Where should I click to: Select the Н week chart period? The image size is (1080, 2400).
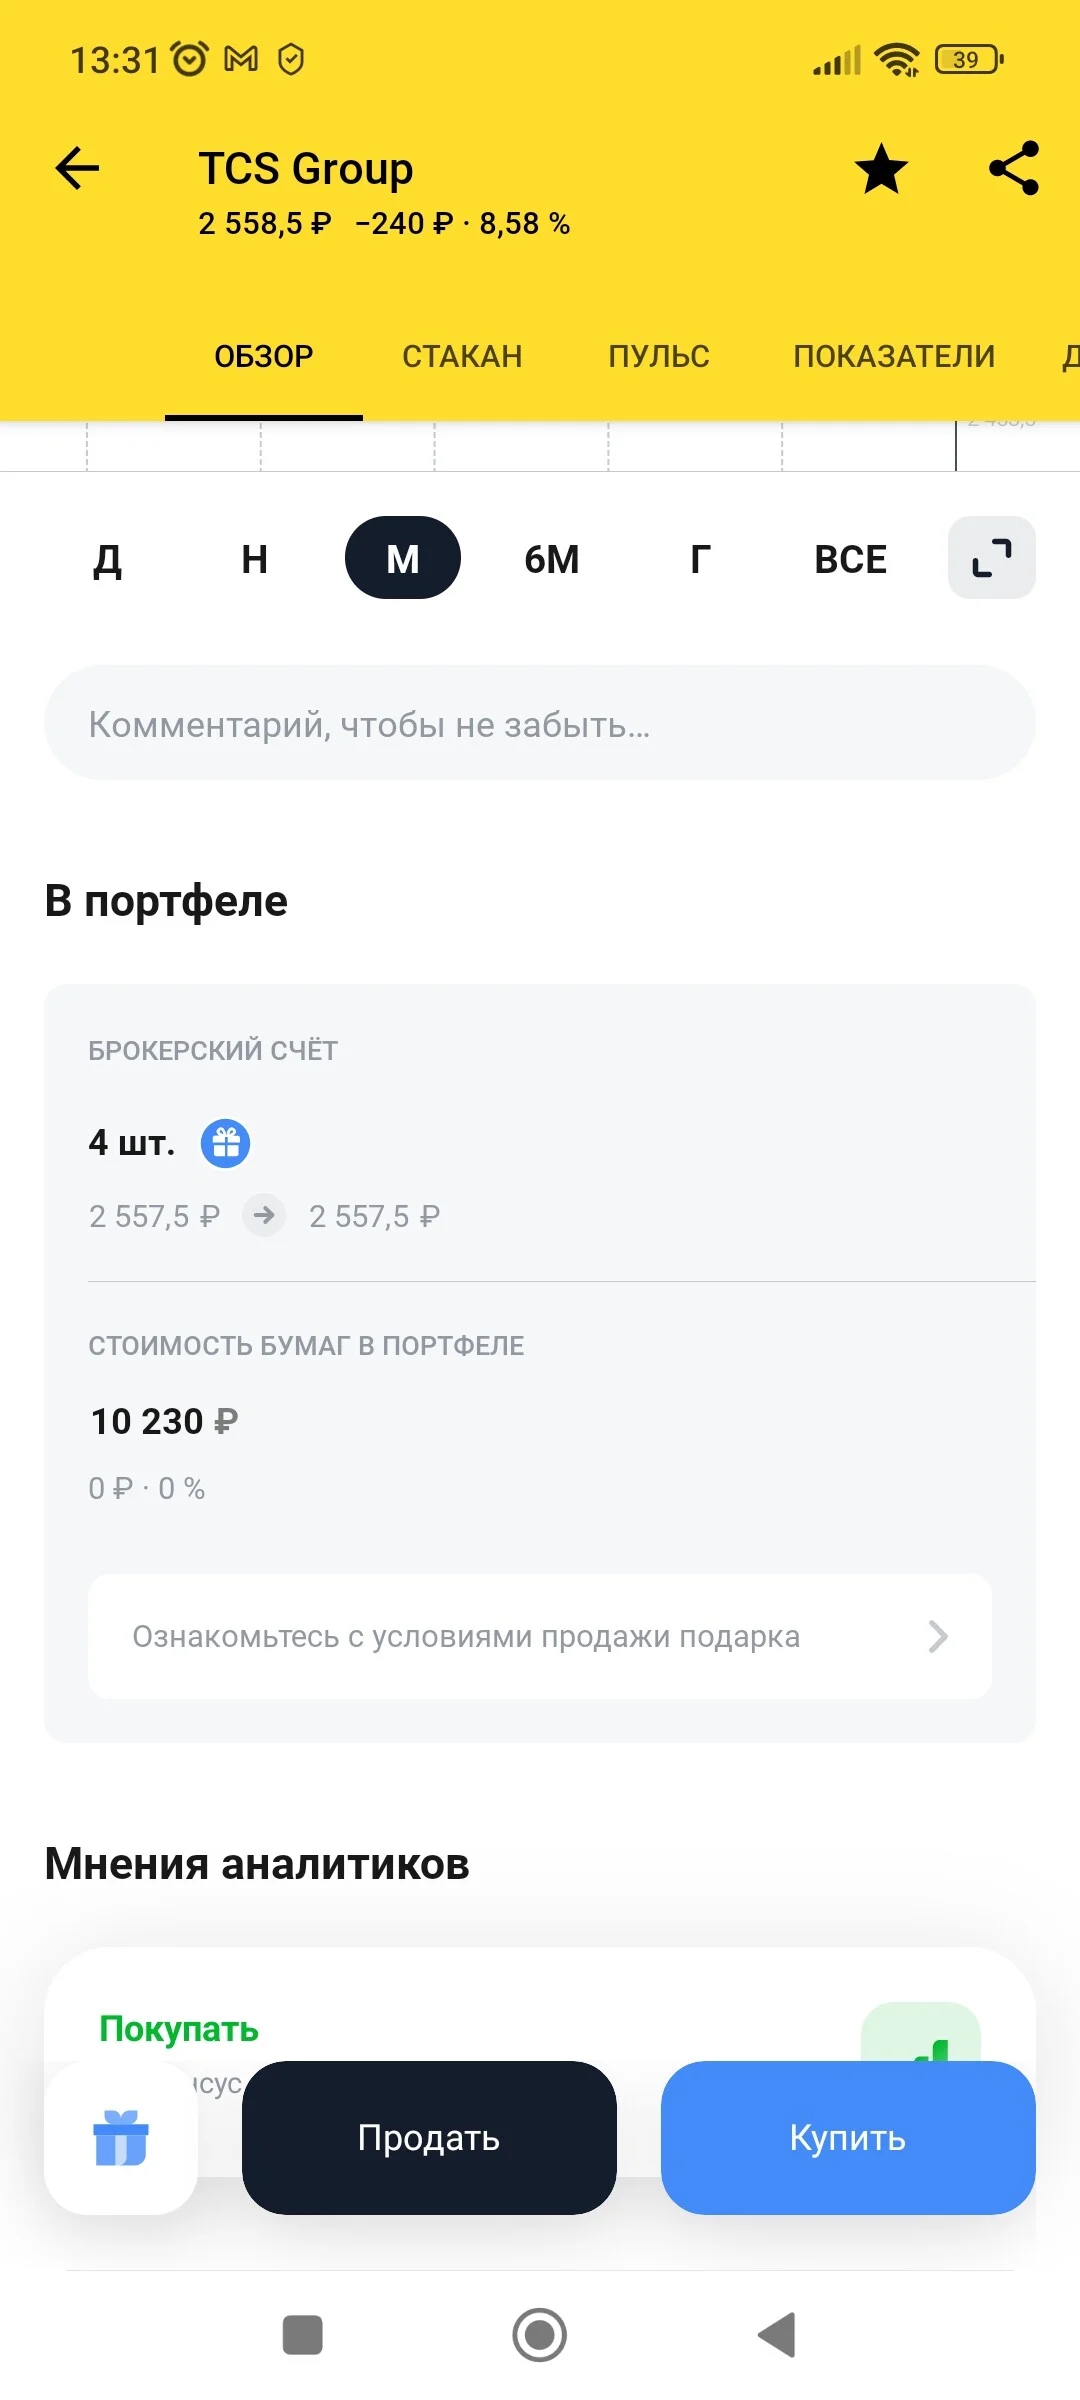pyautogui.click(x=255, y=559)
